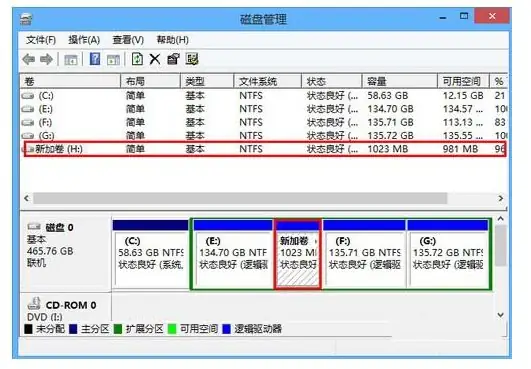Open the 查看(V) menu
Image resolution: width=531 pixels, height=369 pixels.
click(128, 40)
